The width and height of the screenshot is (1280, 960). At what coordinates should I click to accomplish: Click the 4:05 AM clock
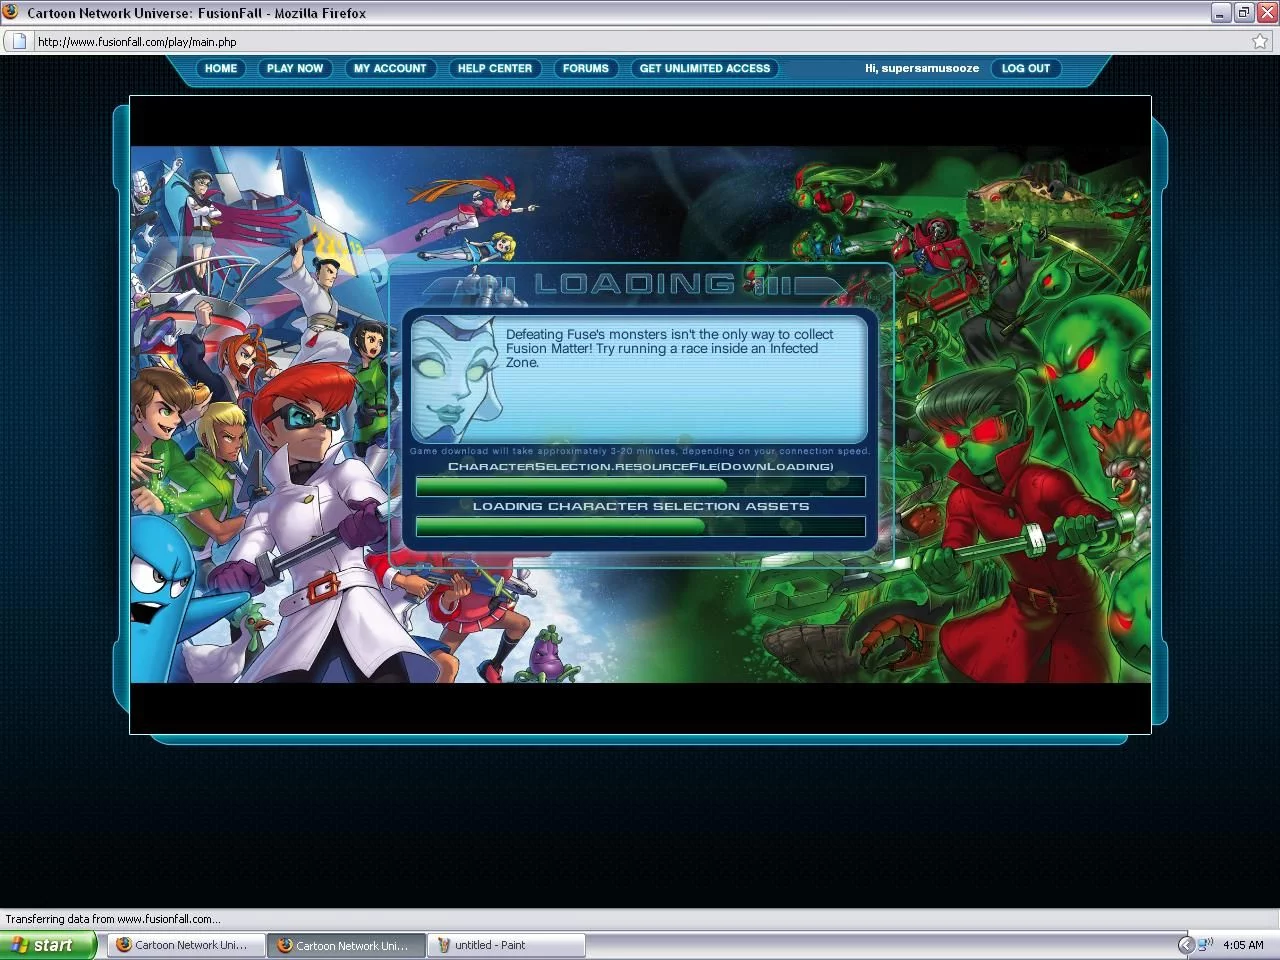(1243, 945)
